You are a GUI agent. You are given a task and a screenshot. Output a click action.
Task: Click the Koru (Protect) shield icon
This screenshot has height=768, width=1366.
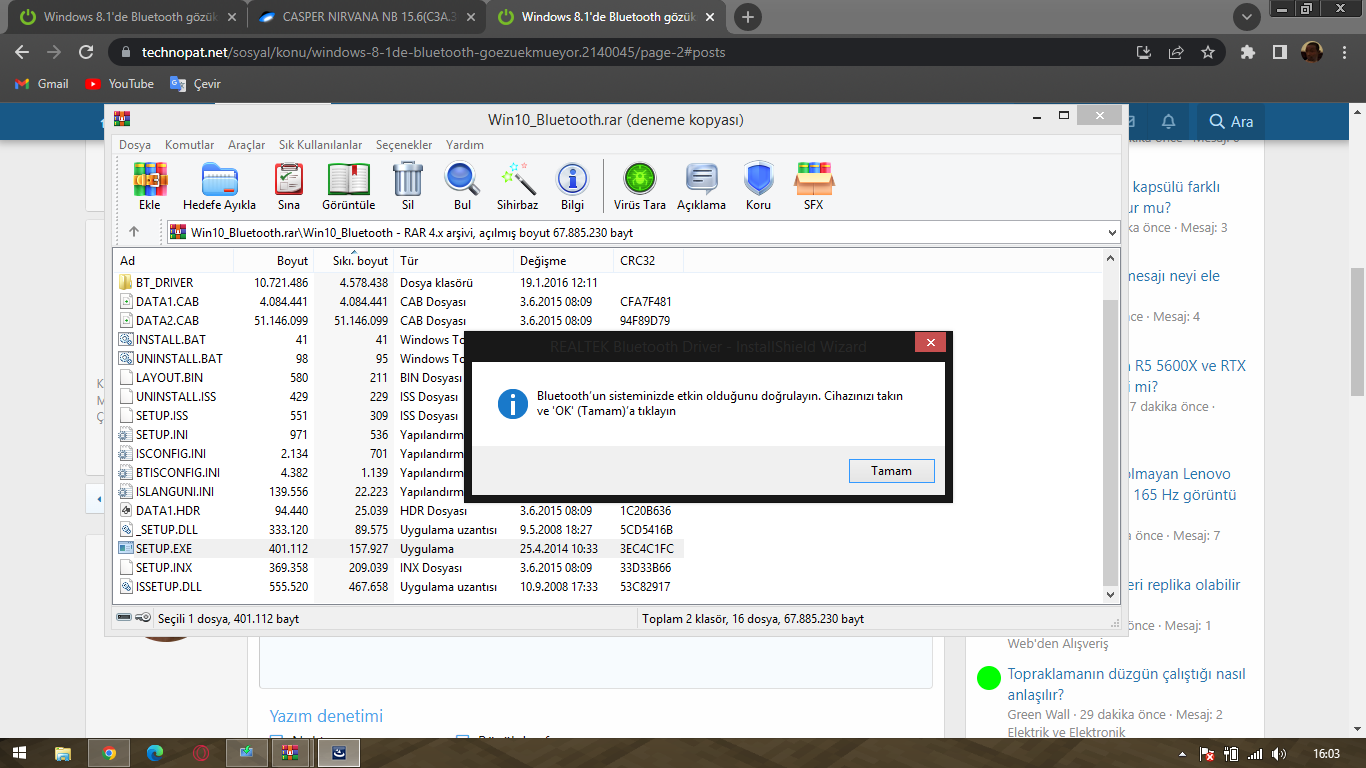coord(759,186)
